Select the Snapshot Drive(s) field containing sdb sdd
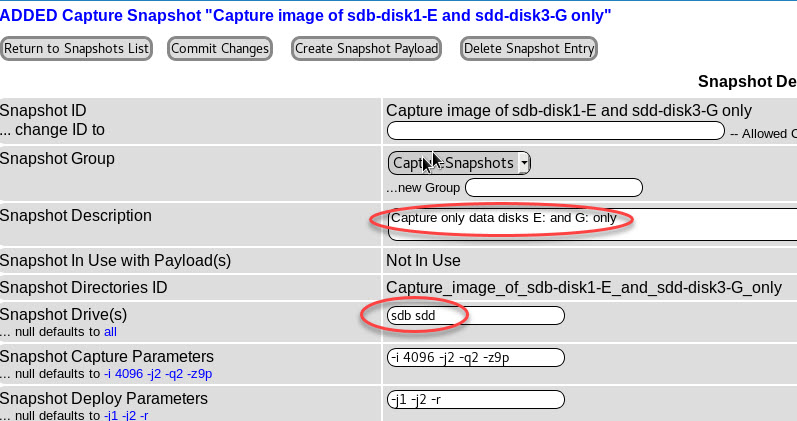 pos(476,316)
